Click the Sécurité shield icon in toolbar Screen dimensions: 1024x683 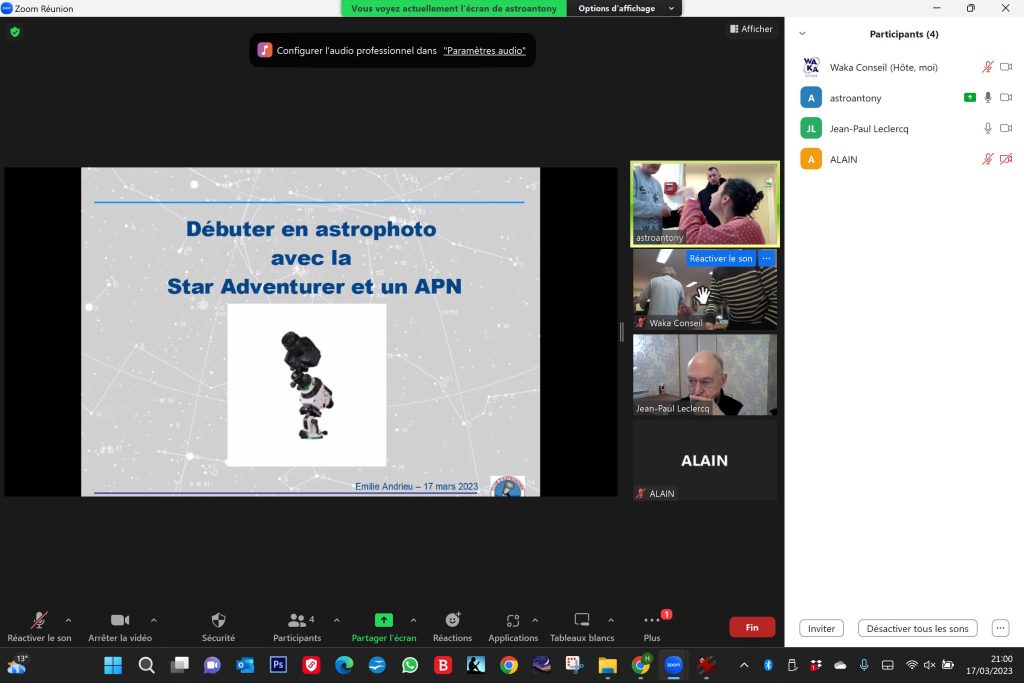pos(218,620)
